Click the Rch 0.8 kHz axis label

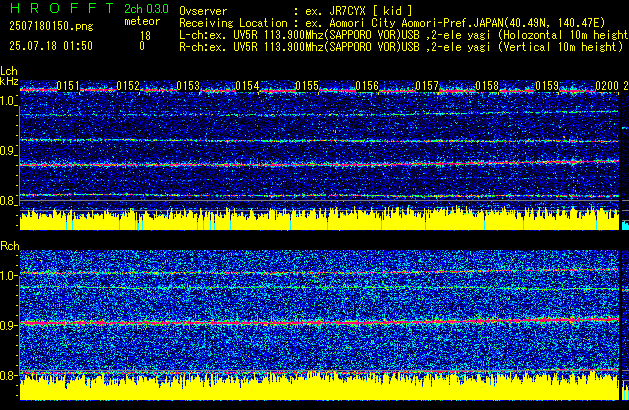(8, 375)
